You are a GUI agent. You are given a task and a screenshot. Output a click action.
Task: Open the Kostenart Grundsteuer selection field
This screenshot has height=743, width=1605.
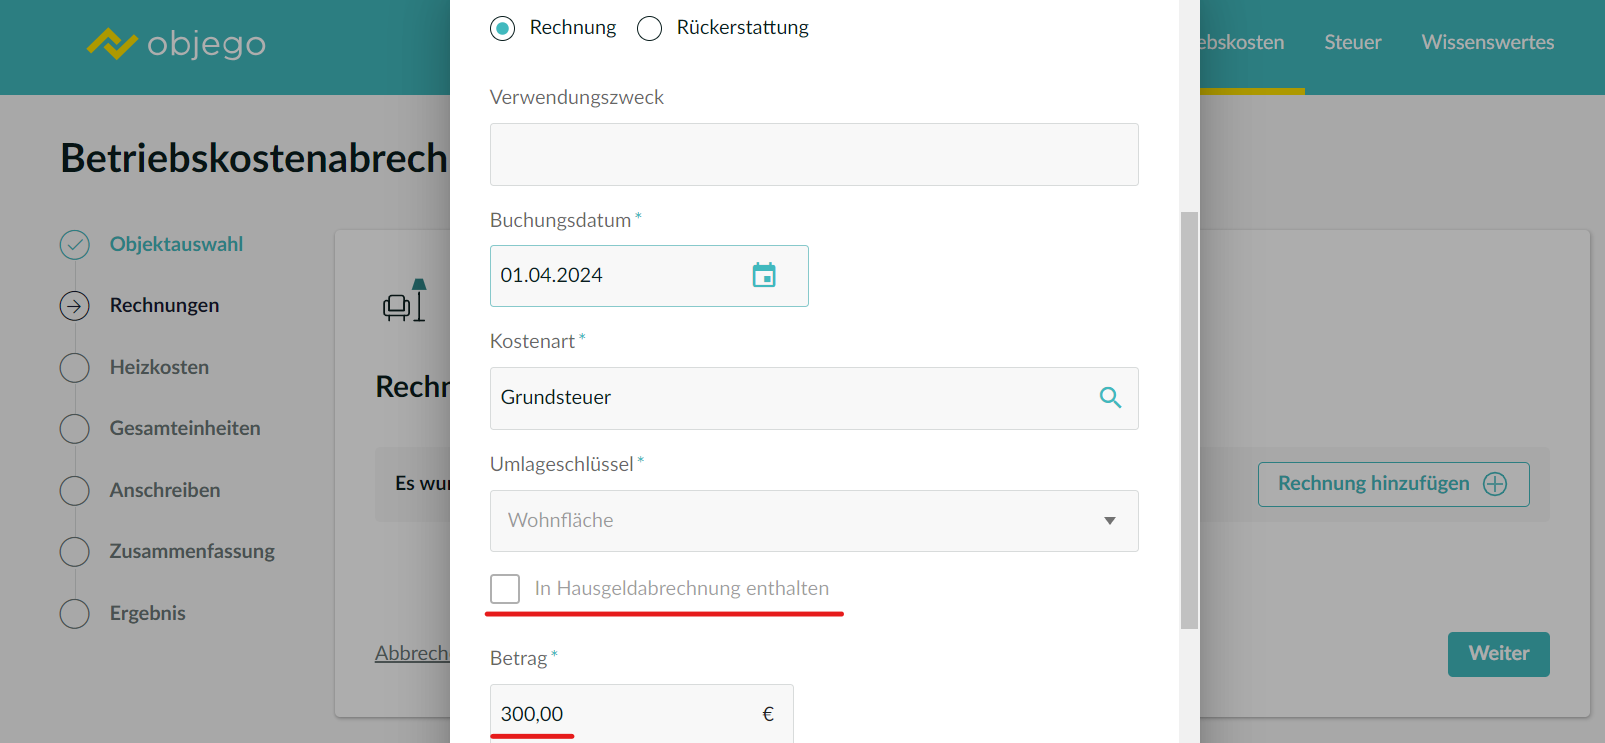[790, 398]
